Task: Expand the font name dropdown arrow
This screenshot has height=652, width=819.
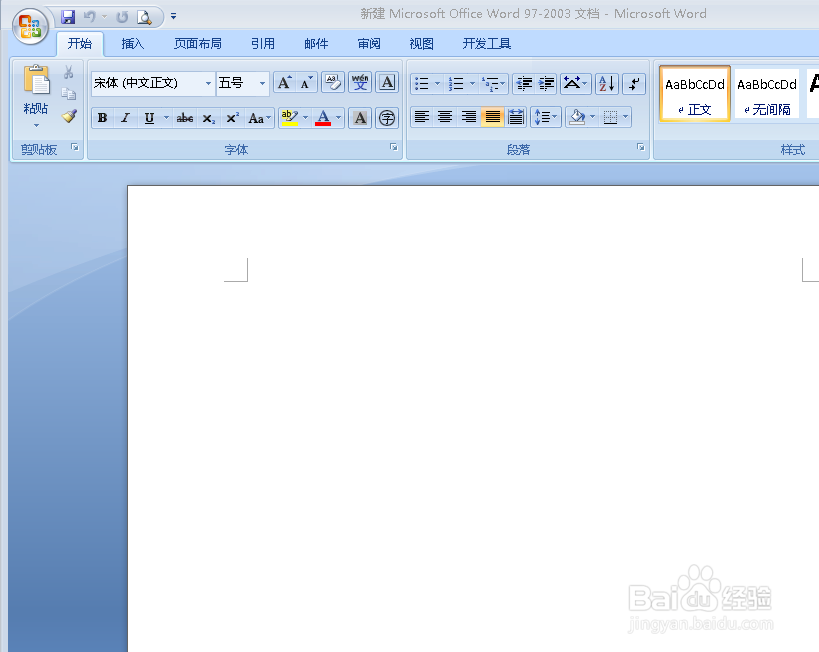Action: pyautogui.click(x=208, y=83)
